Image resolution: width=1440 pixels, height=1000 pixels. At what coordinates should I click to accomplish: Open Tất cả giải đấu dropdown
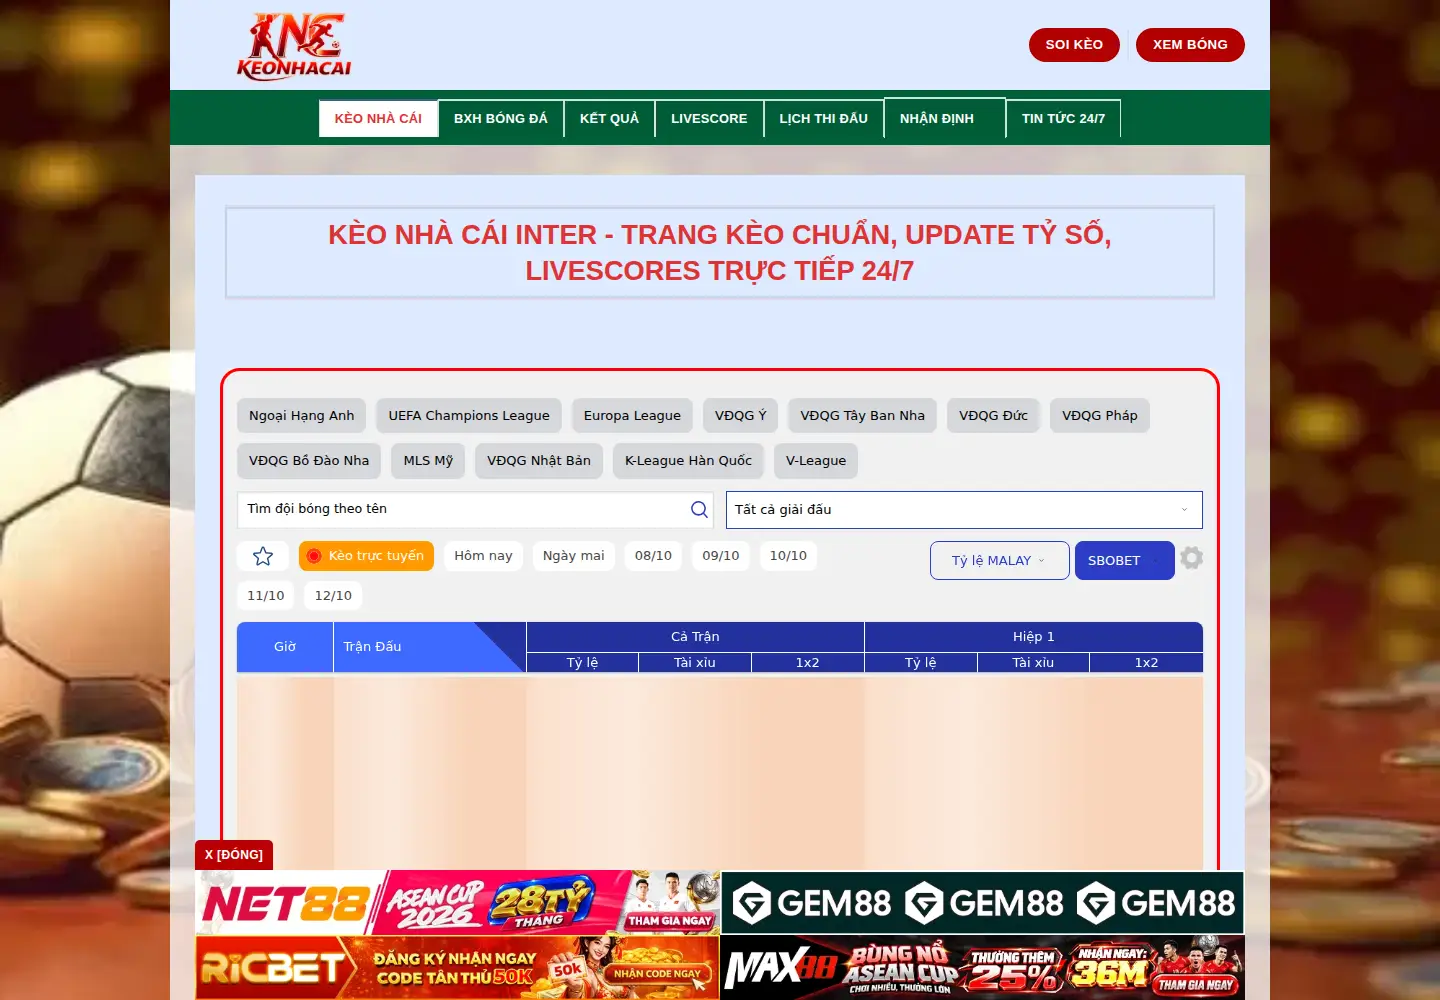[x=964, y=510]
